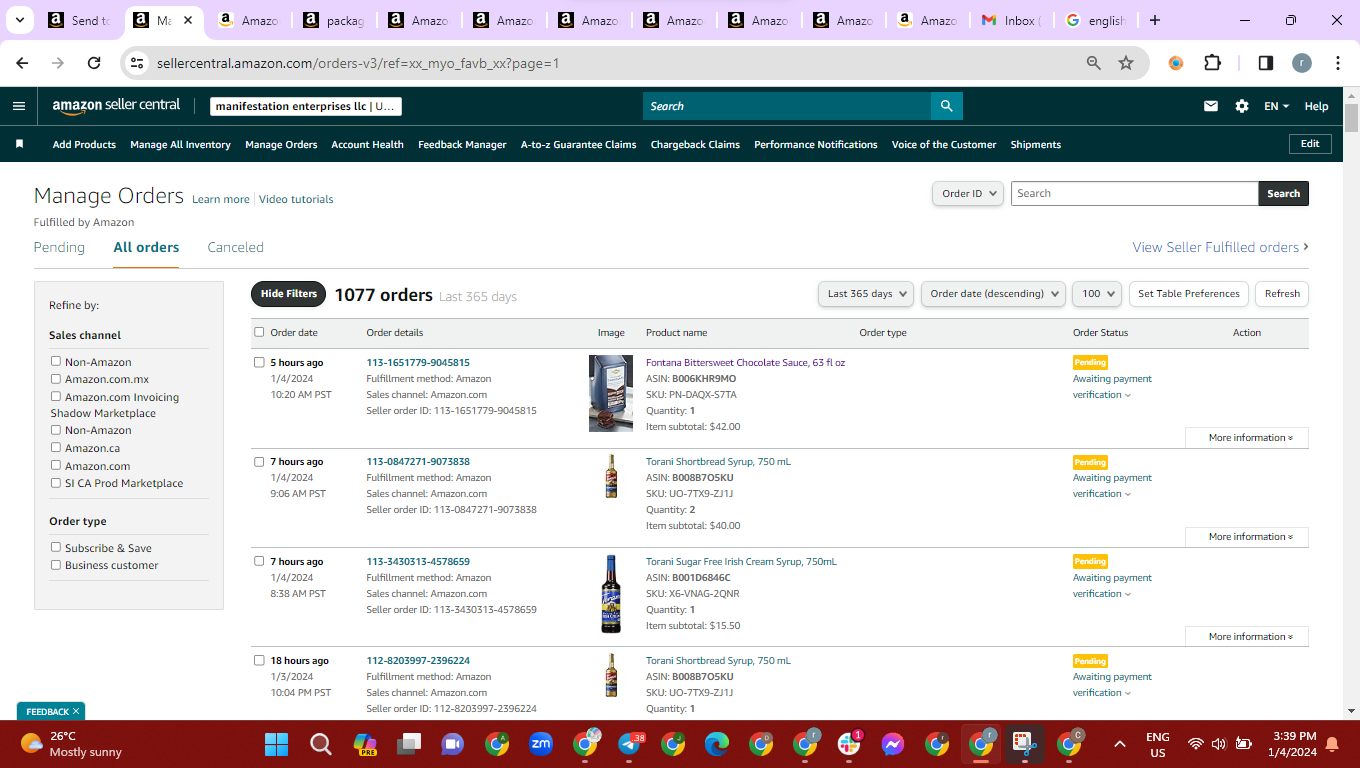Open Messenger from the taskbar
Viewport: 1360px width, 768px height.
tap(893, 744)
